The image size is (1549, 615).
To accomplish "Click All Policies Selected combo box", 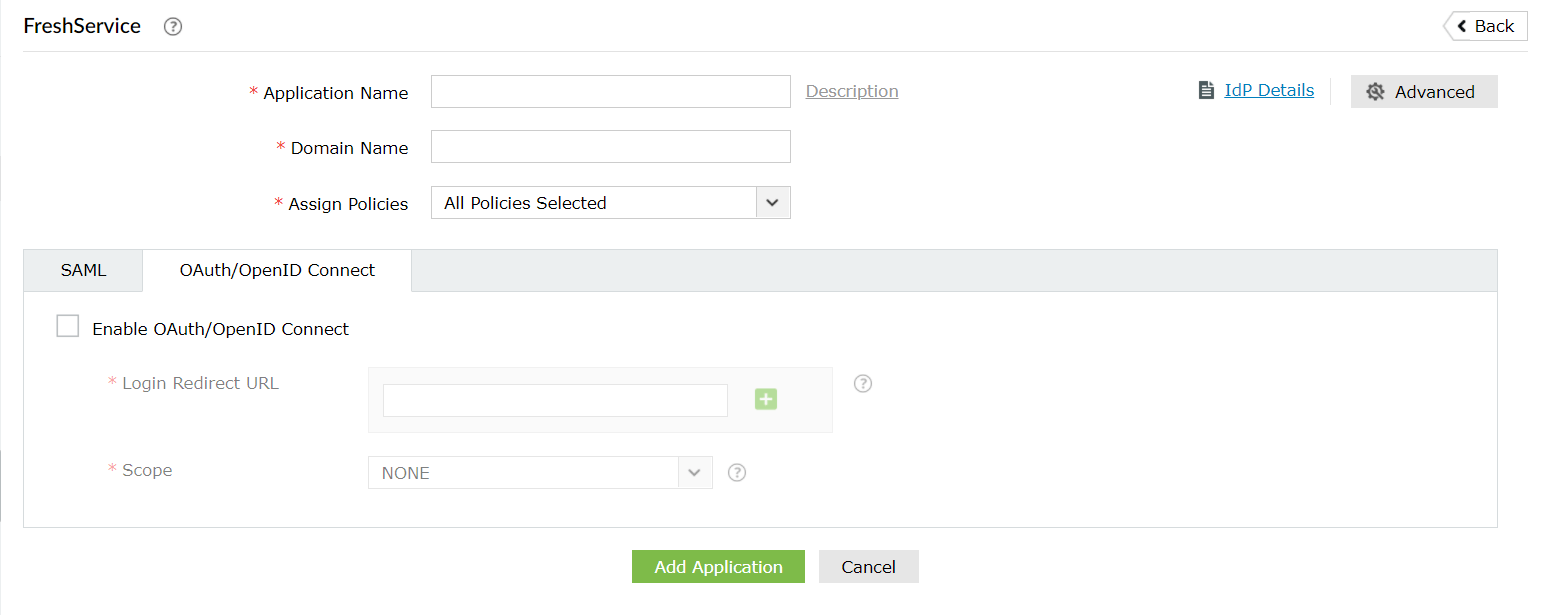I will [596, 203].
